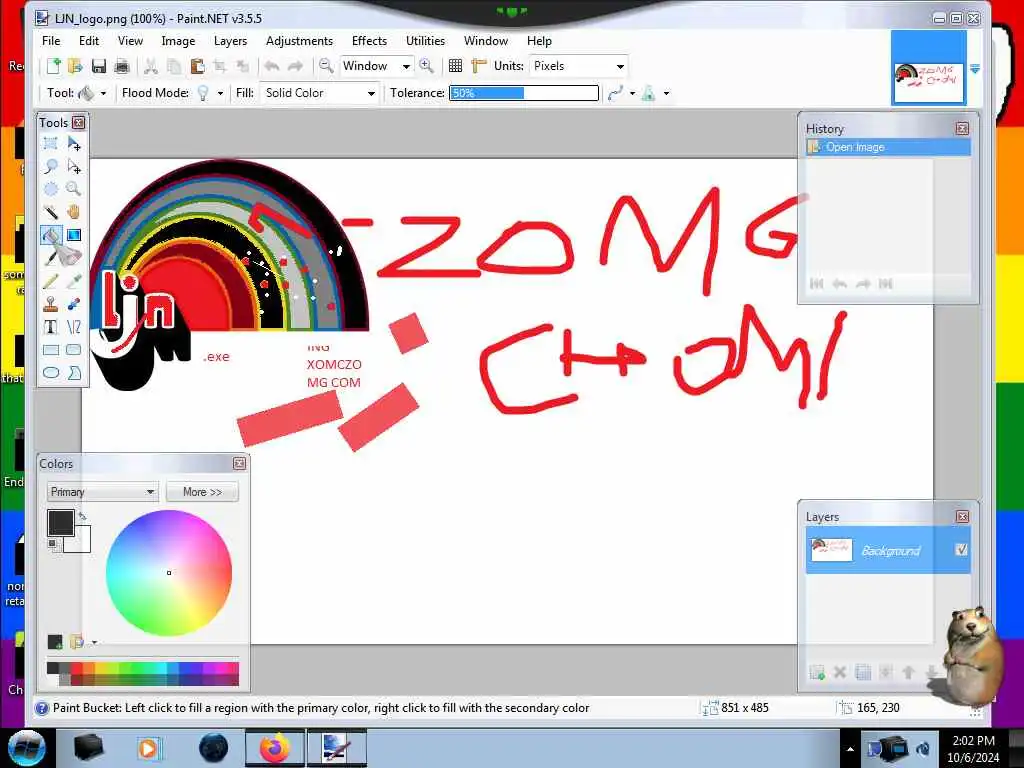Swap primary and secondary colors arrow
The image size is (1024, 768).
coord(82,516)
